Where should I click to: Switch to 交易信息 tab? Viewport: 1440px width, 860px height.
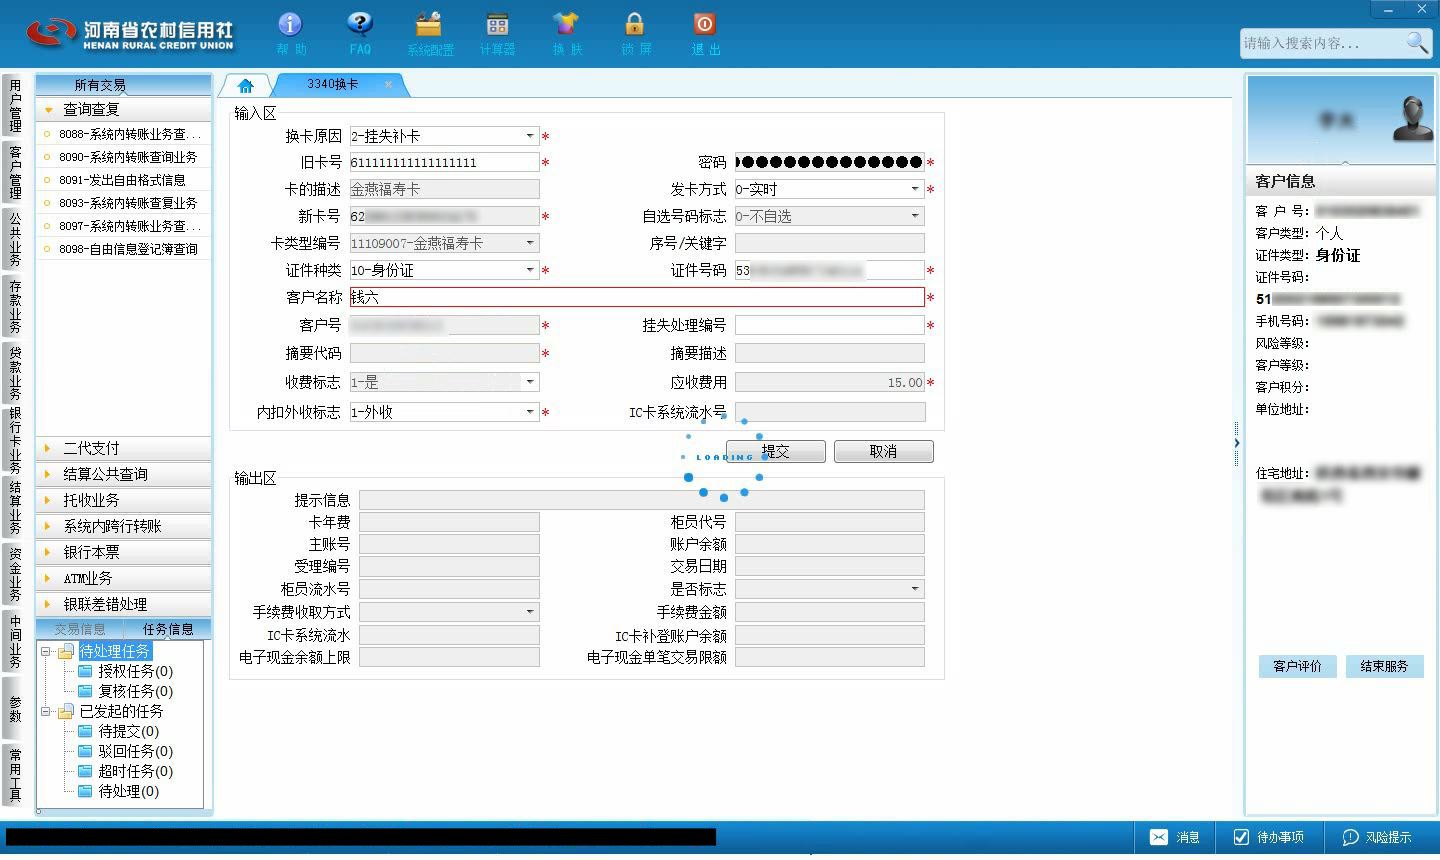coord(80,629)
